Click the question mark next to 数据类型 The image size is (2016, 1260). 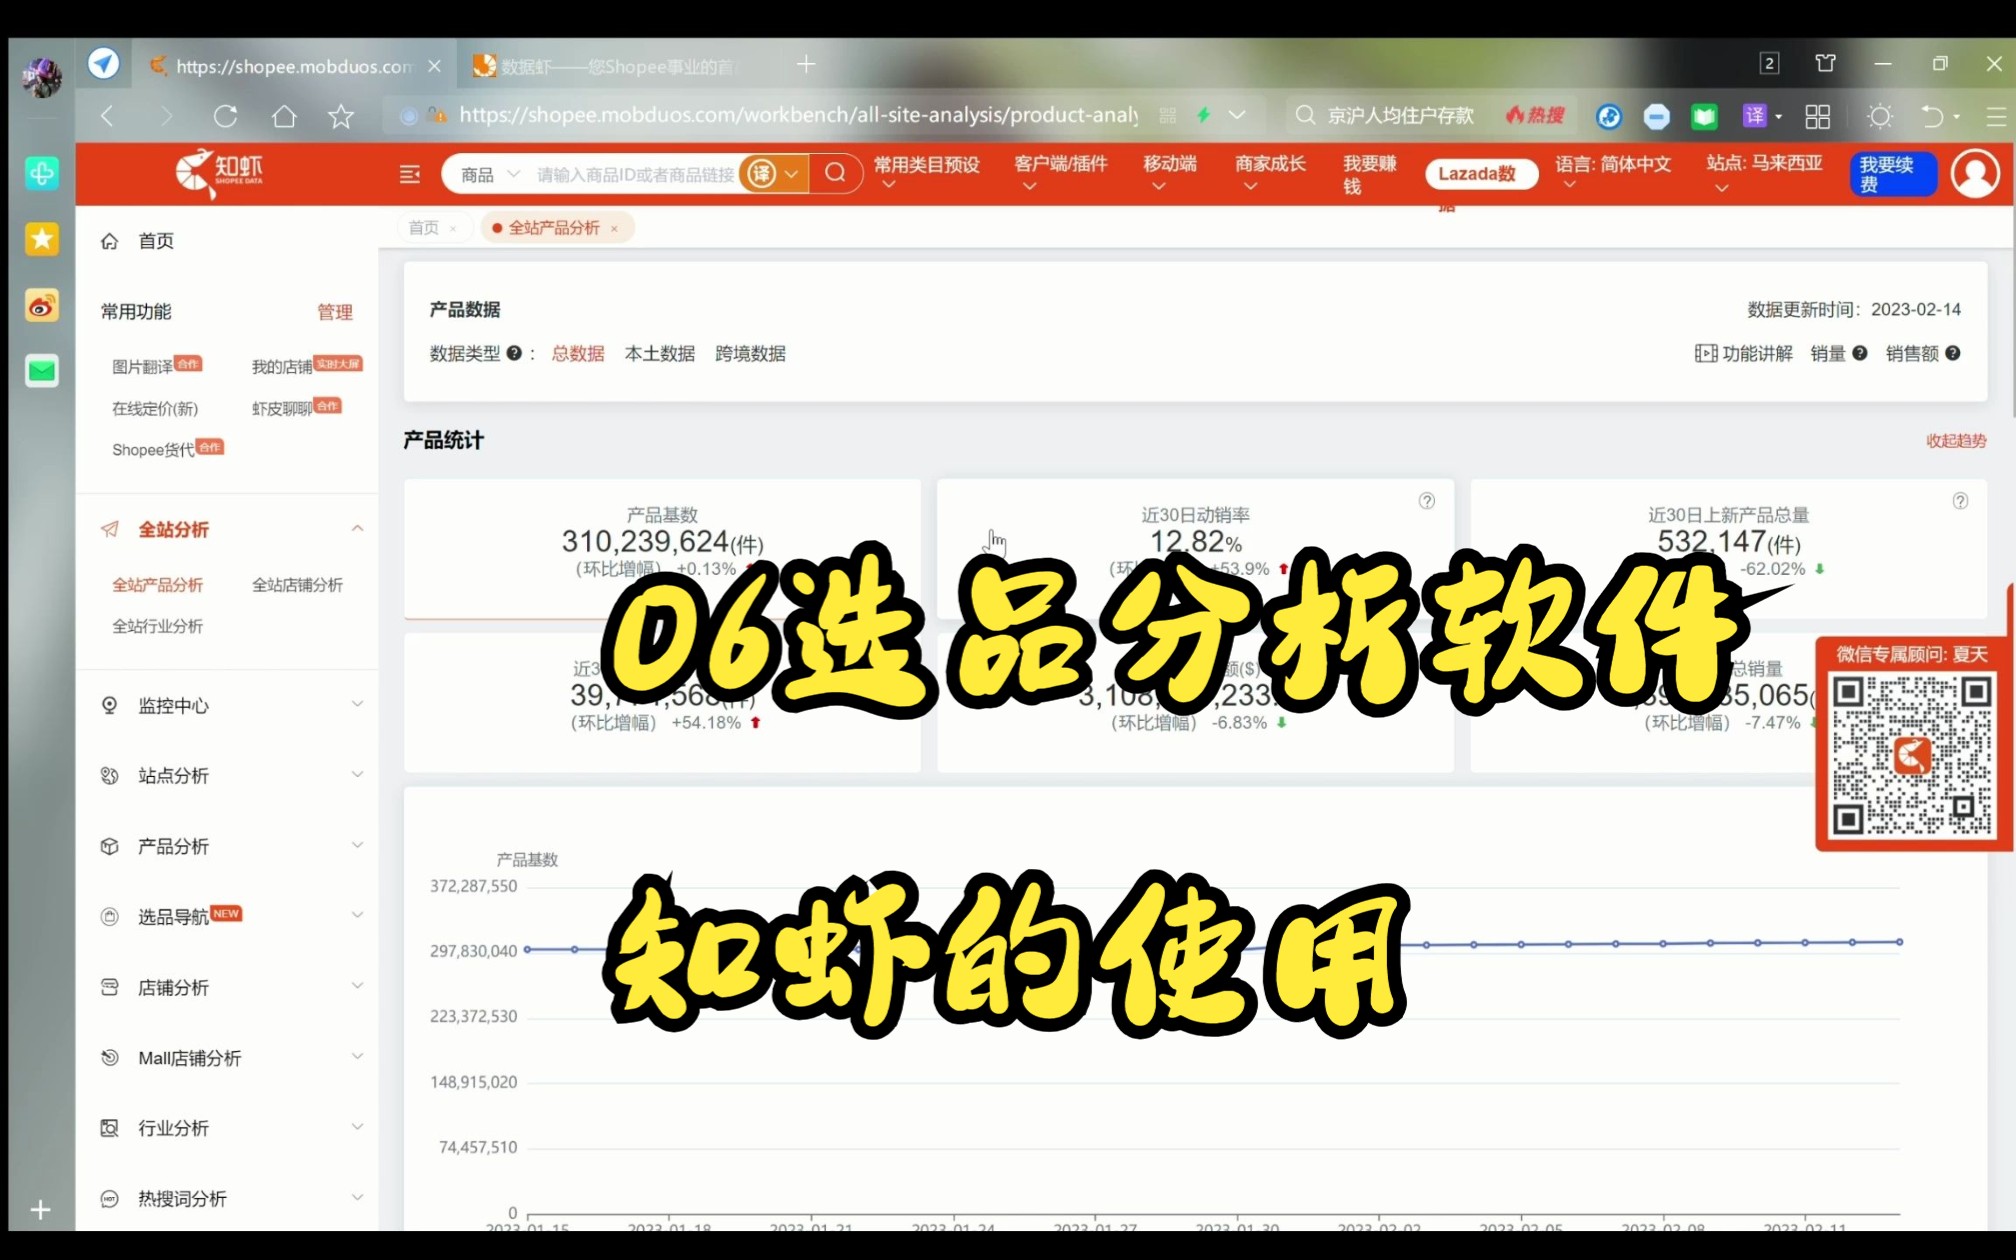click(x=514, y=353)
